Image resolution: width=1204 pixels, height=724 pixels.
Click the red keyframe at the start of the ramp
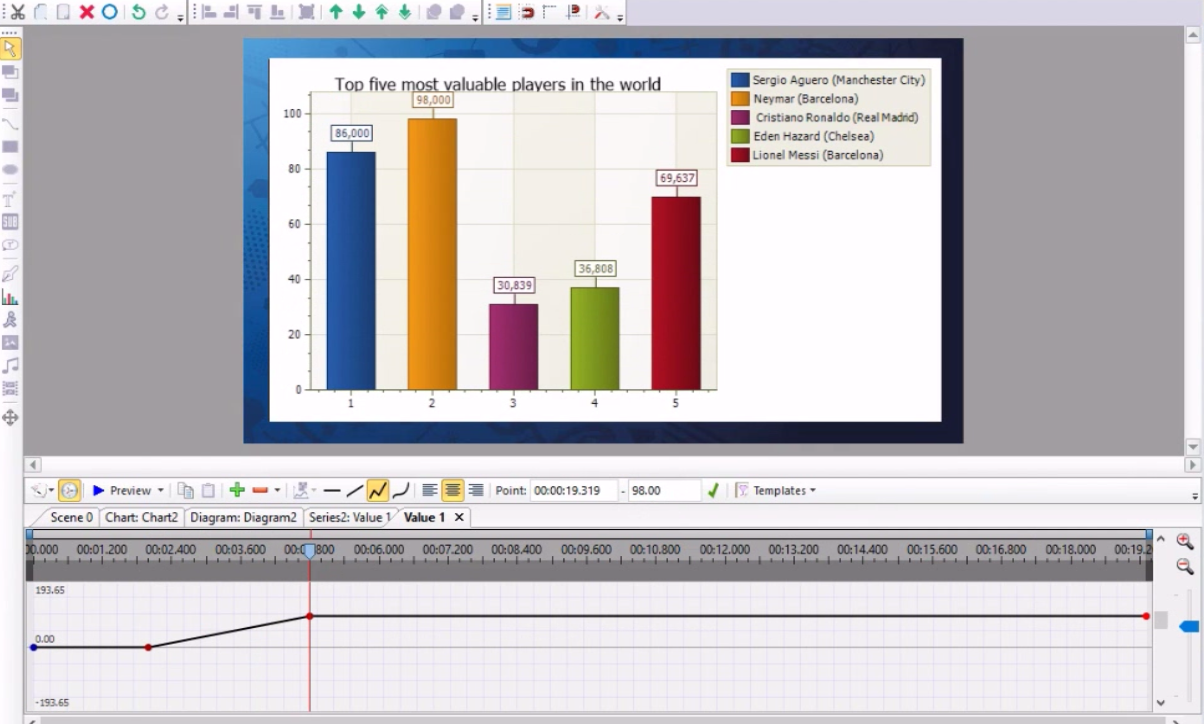coord(148,647)
